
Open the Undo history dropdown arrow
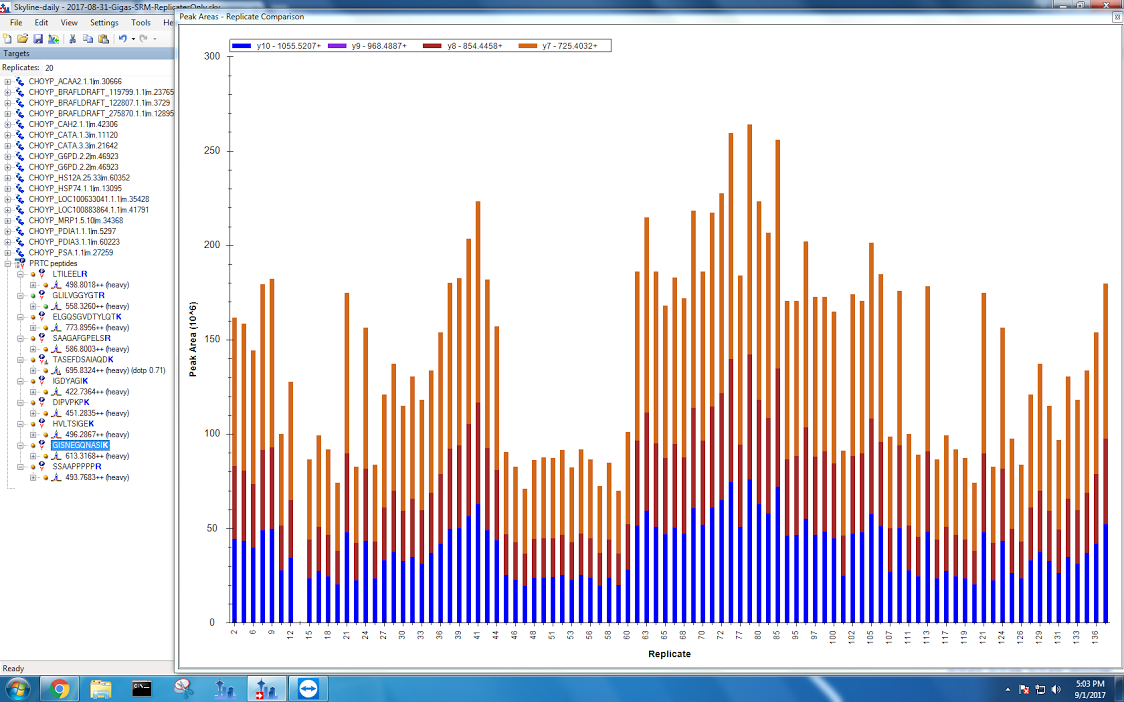tap(132, 38)
